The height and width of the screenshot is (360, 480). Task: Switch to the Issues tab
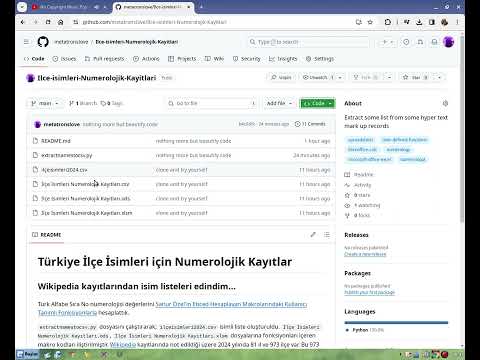(64, 59)
